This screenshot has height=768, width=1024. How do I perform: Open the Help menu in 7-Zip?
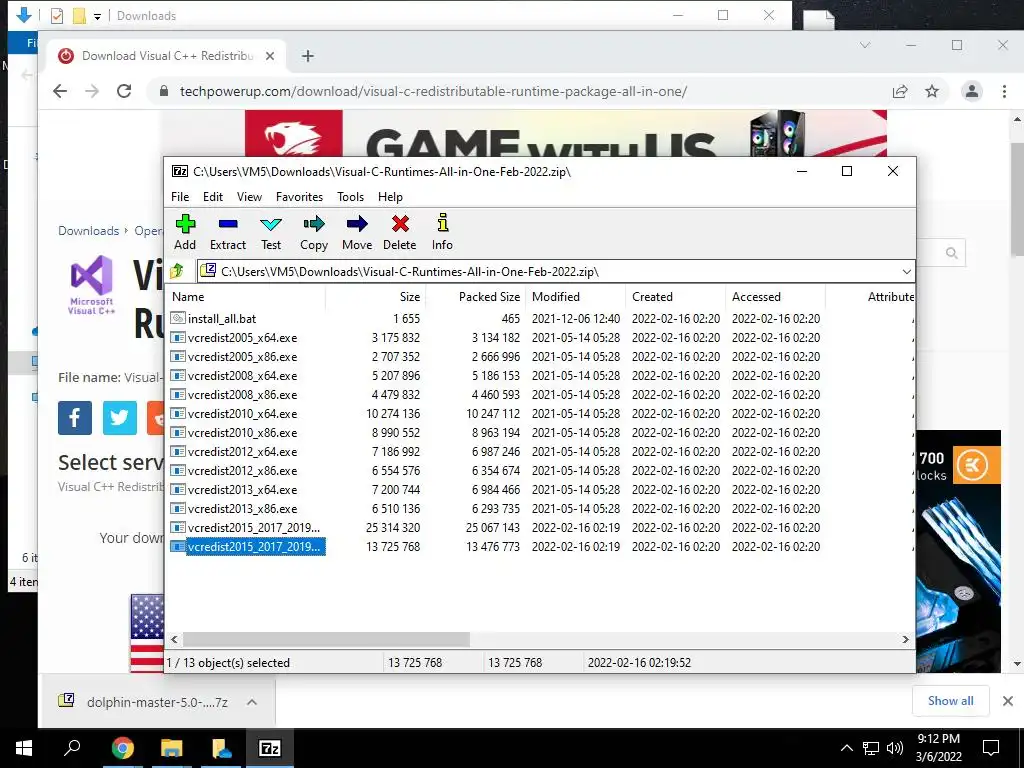coord(390,197)
